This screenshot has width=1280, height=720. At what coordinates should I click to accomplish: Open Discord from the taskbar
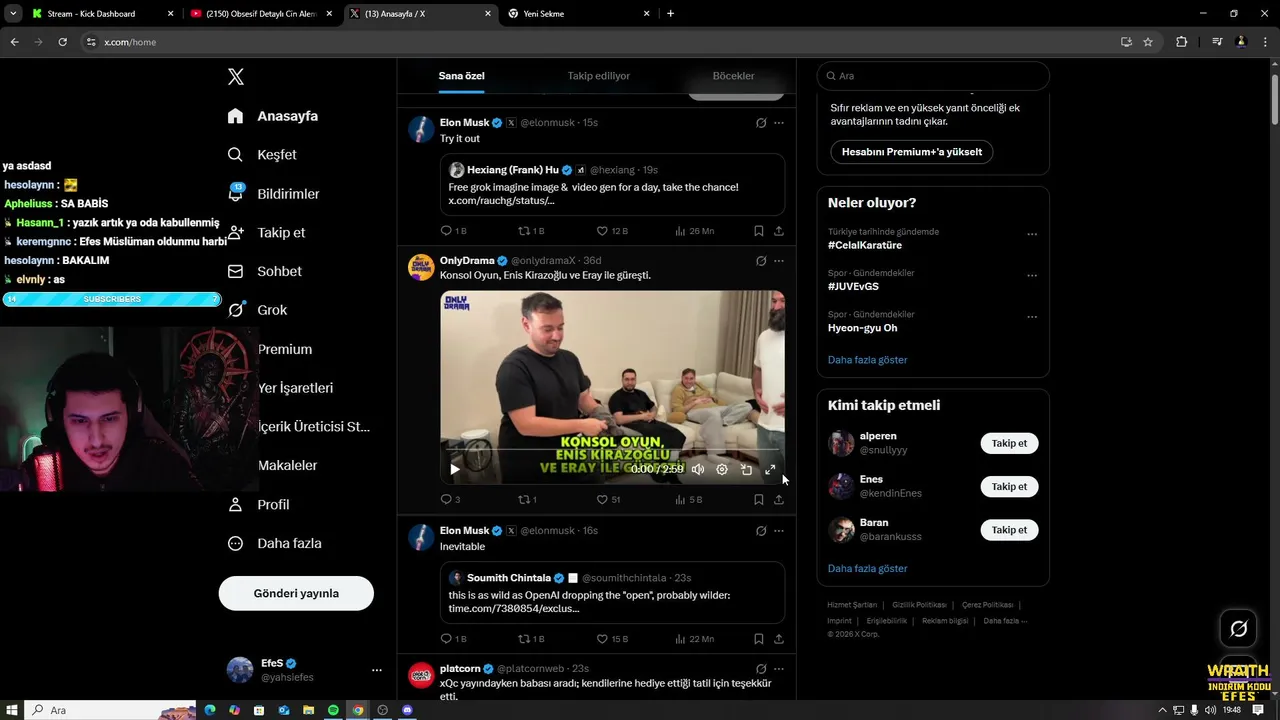[407, 710]
